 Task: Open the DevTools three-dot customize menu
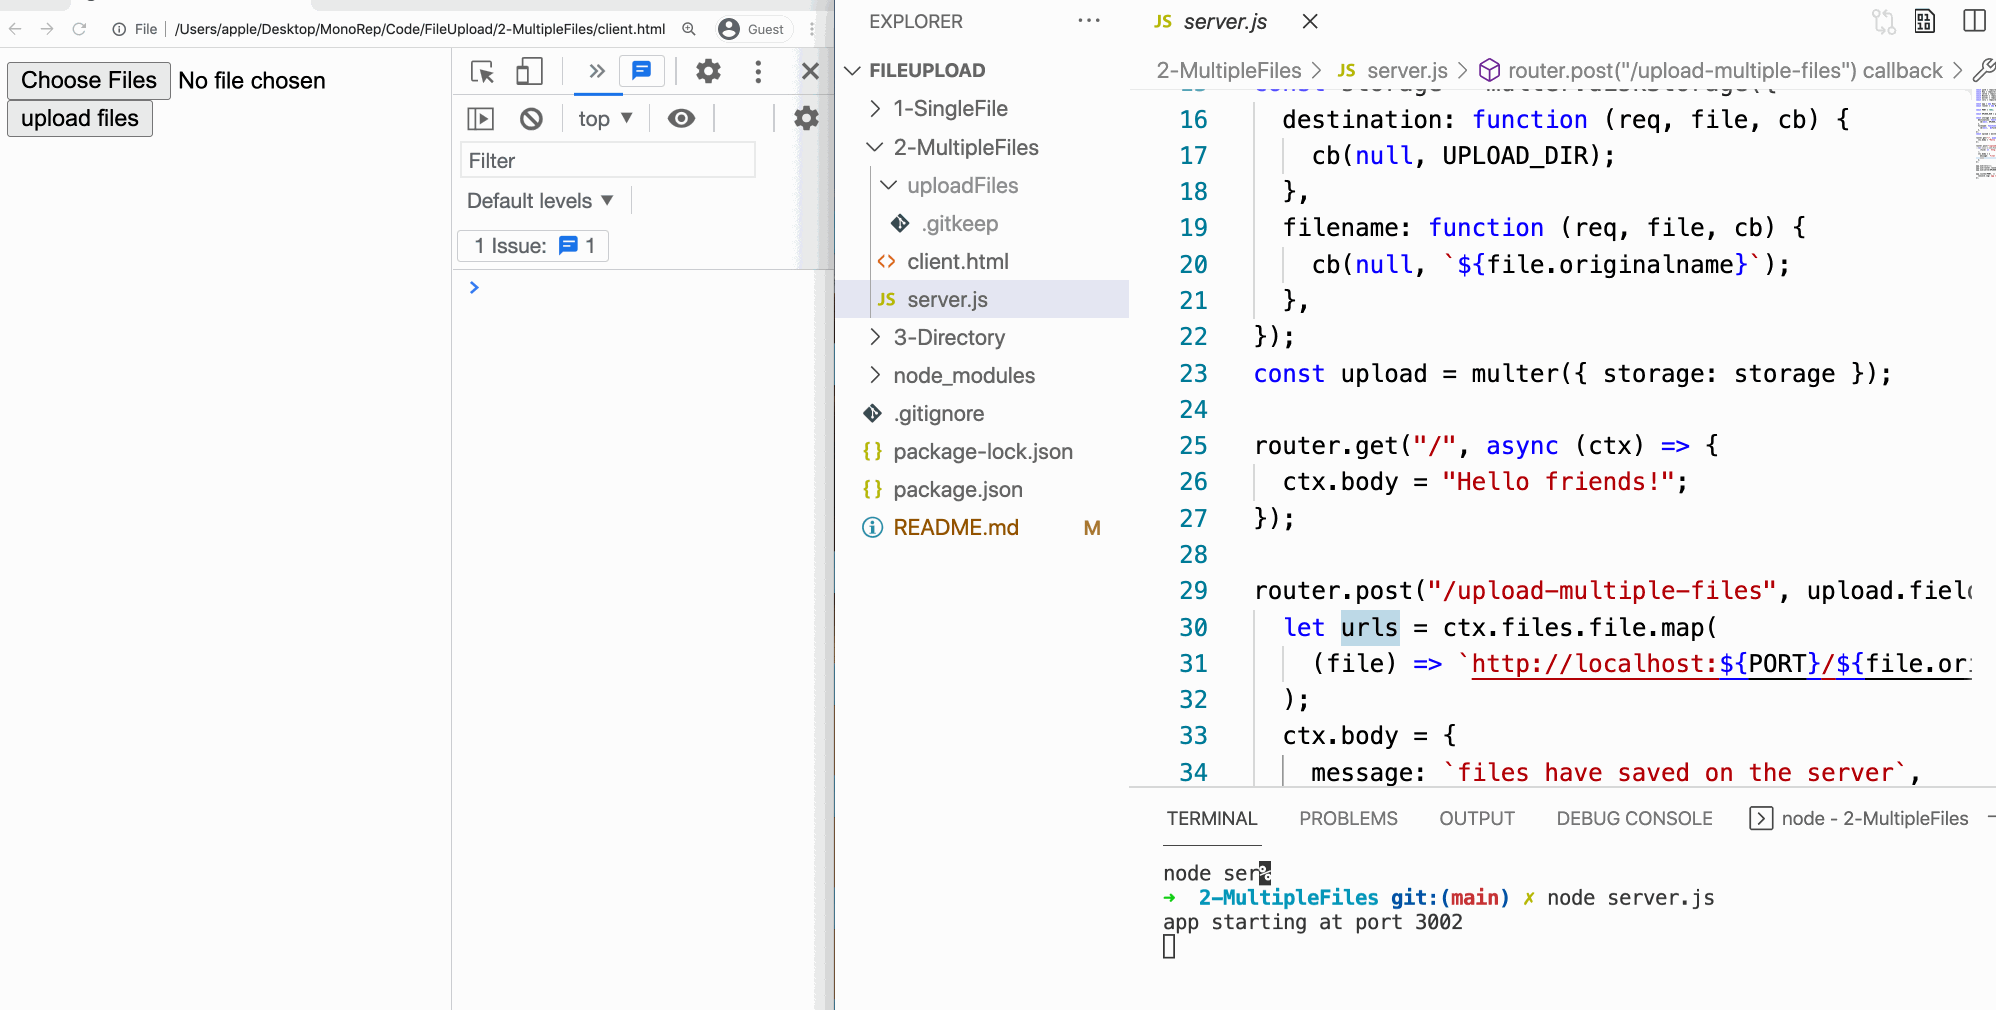758,71
